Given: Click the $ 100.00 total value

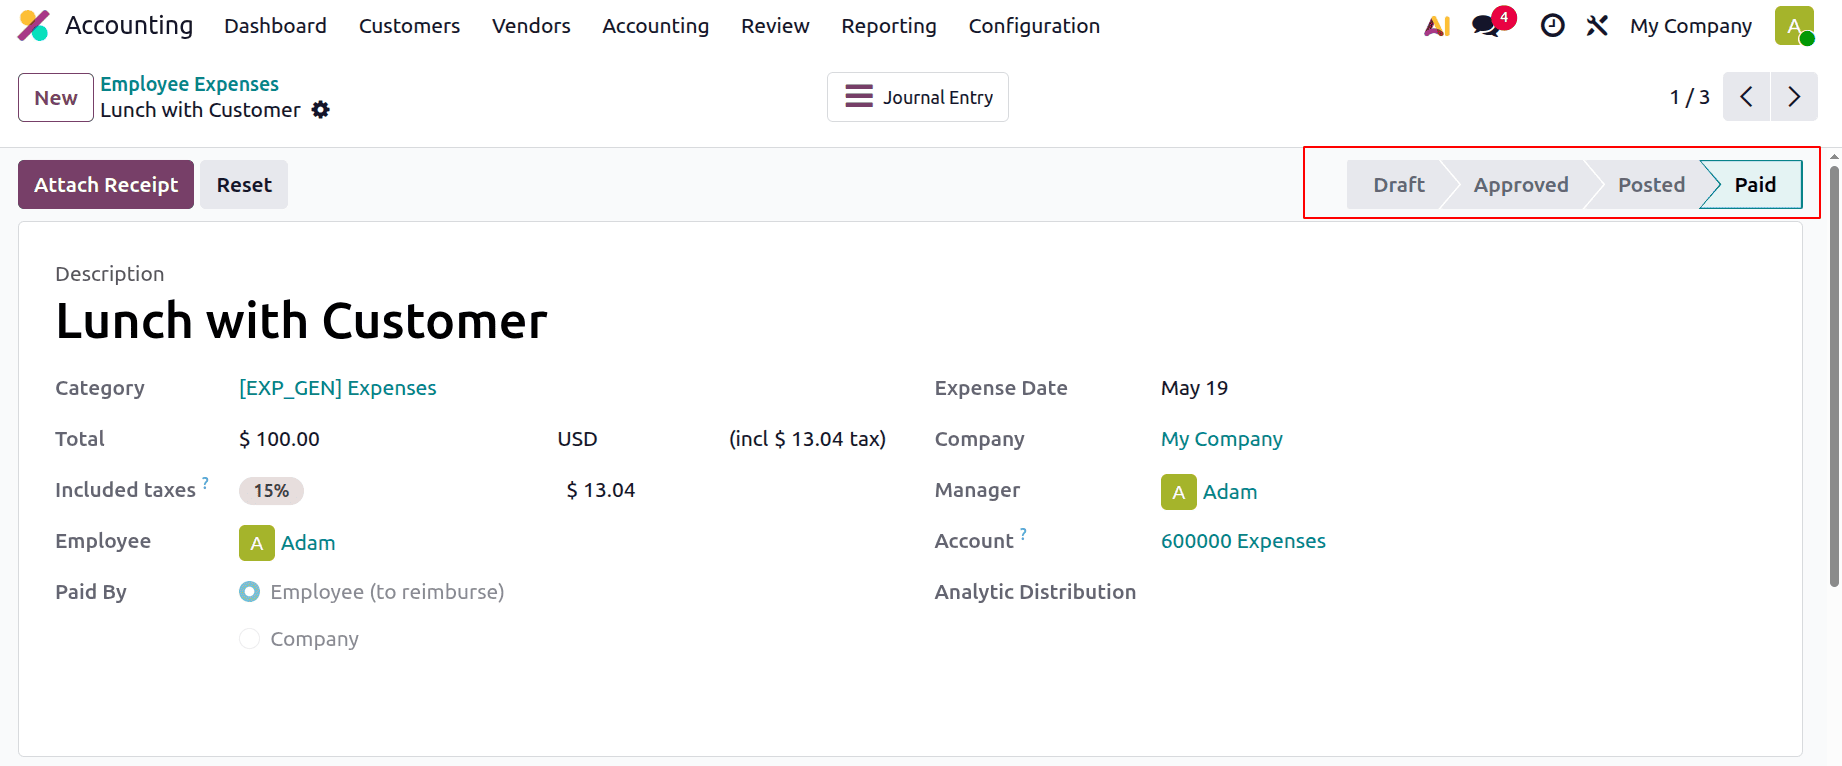Looking at the screenshot, I should tap(279, 439).
